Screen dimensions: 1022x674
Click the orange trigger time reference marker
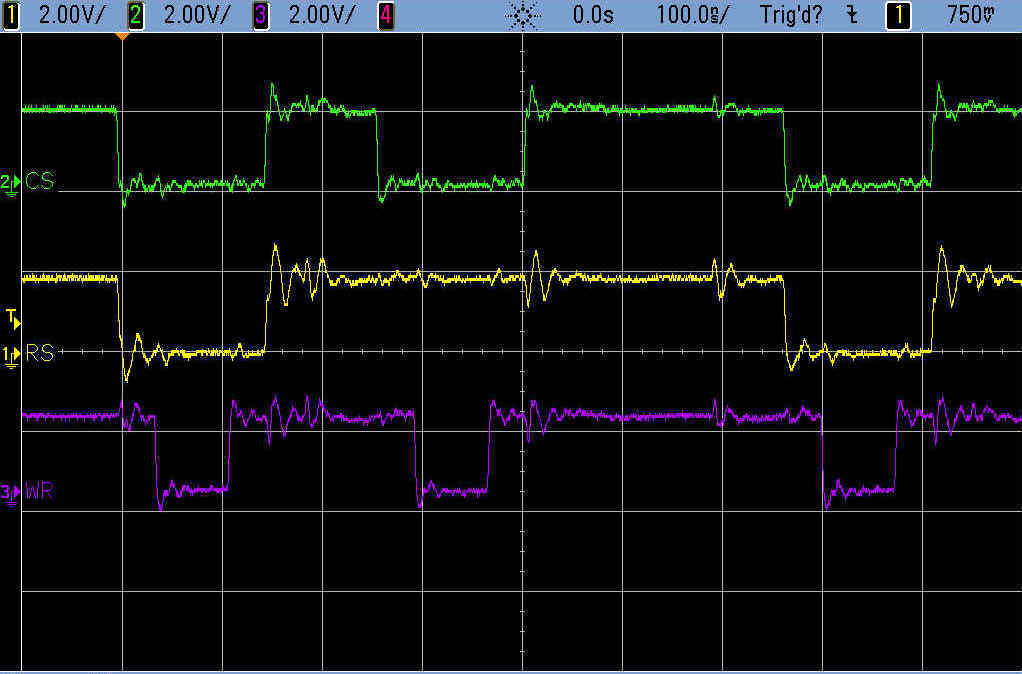122,36
